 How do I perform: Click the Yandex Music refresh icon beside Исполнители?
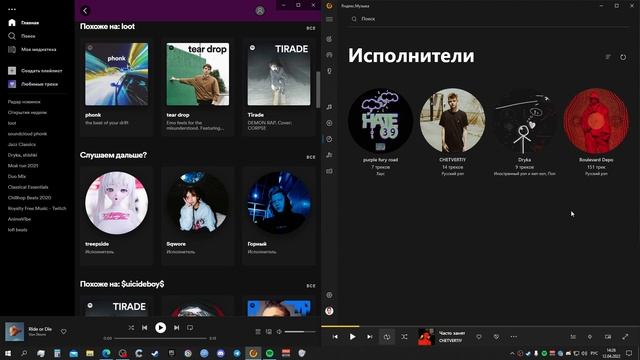[x=623, y=57]
